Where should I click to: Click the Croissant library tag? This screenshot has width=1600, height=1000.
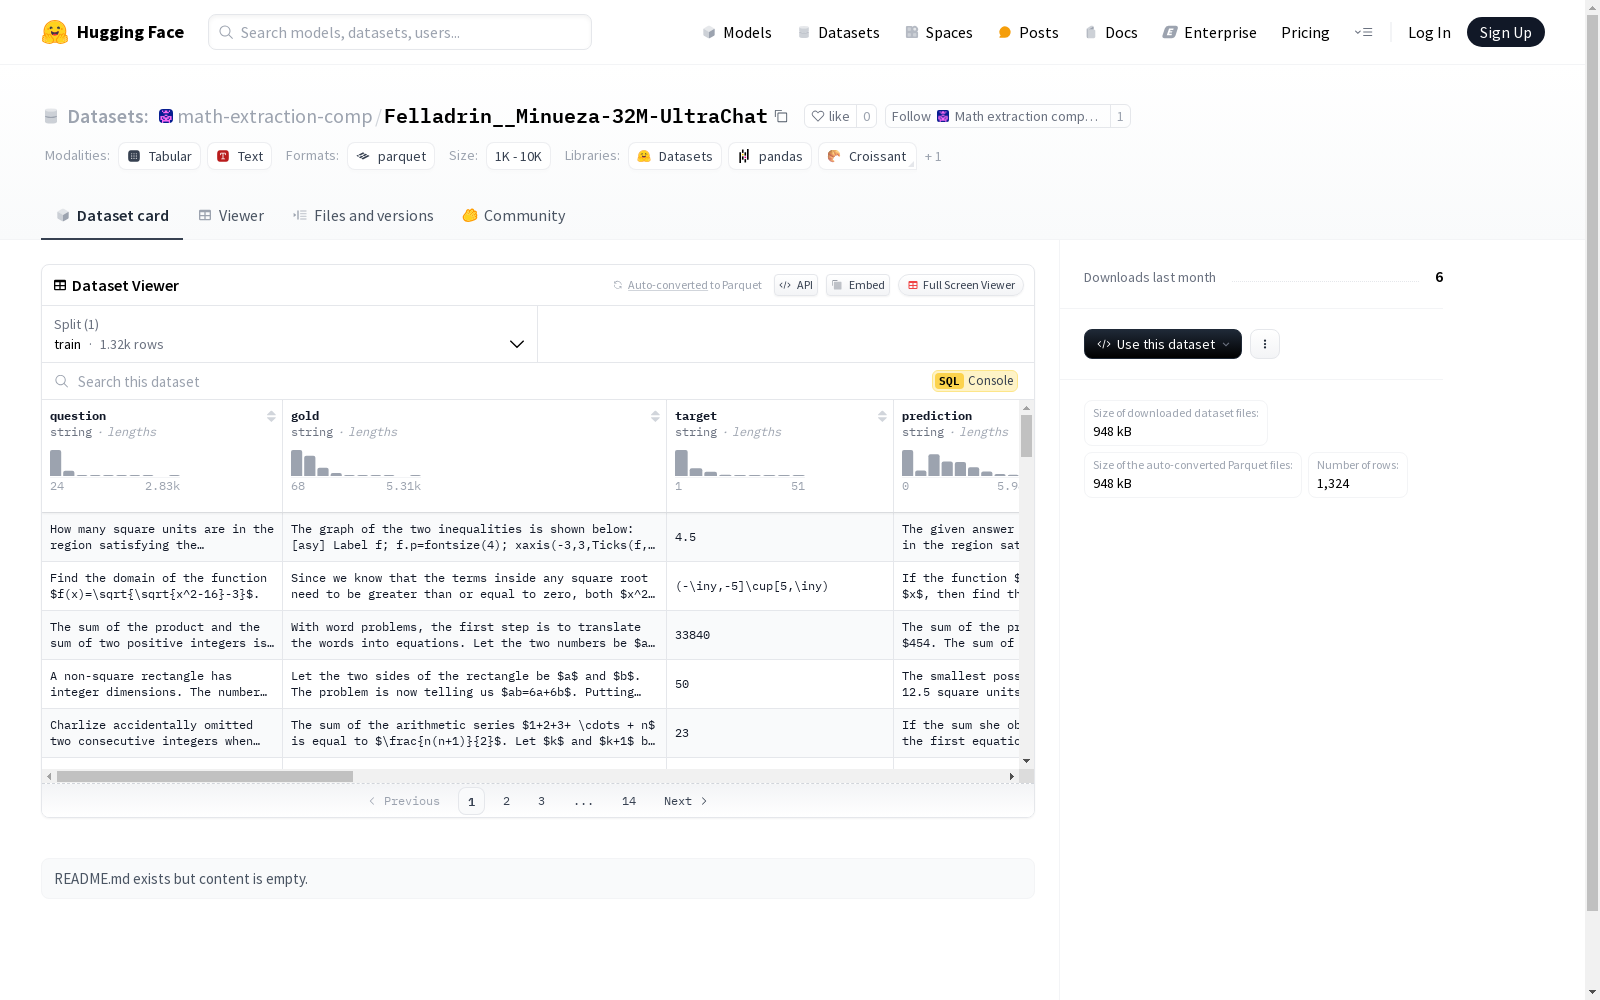(x=867, y=156)
